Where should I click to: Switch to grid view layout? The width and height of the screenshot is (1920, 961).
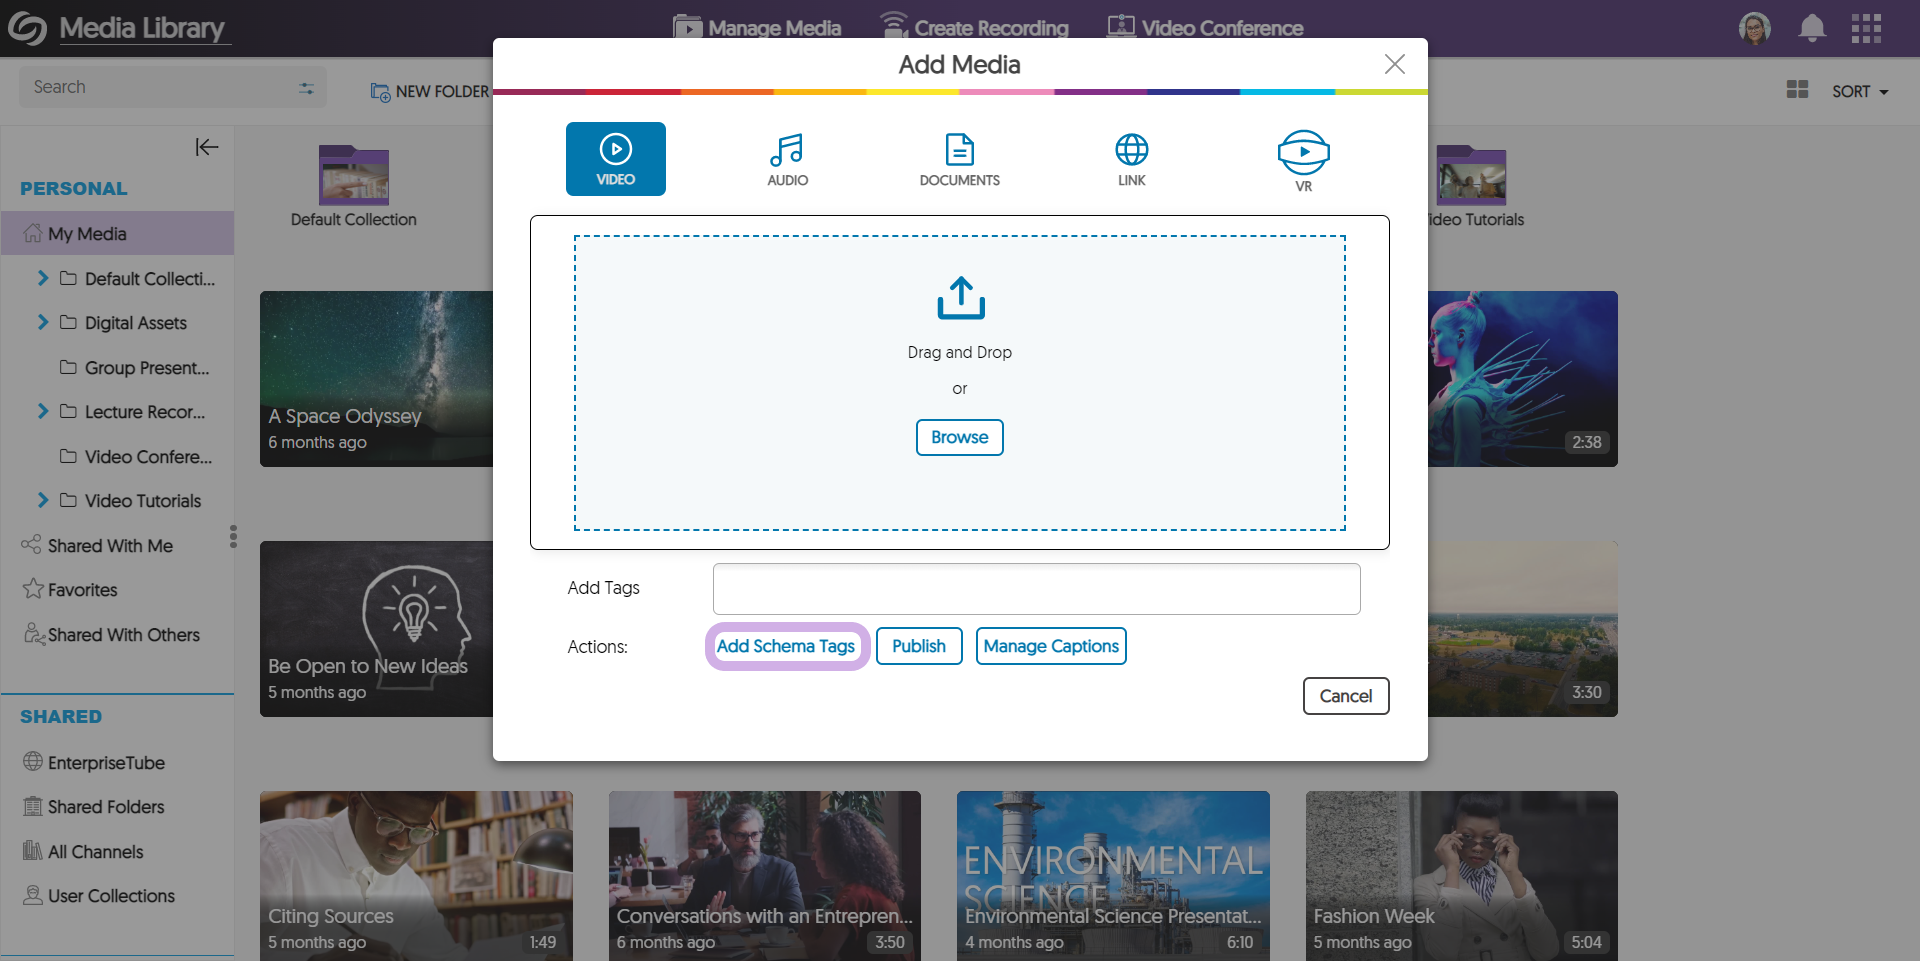pyautogui.click(x=1797, y=90)
